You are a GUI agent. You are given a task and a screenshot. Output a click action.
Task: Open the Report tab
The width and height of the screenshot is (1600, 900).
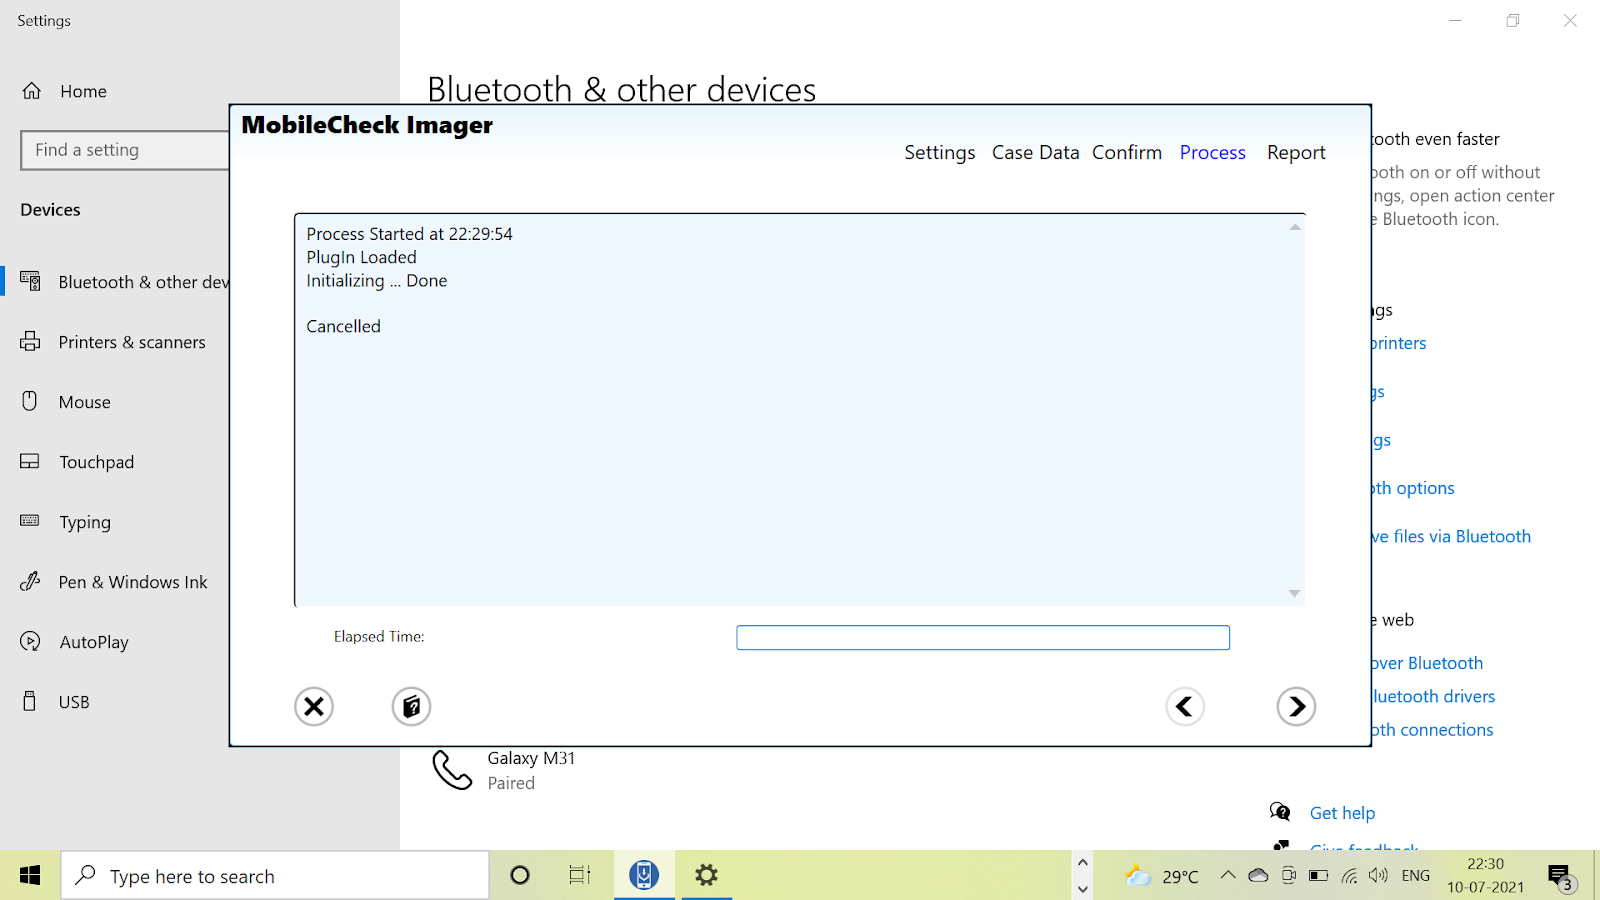point(1296,153)
